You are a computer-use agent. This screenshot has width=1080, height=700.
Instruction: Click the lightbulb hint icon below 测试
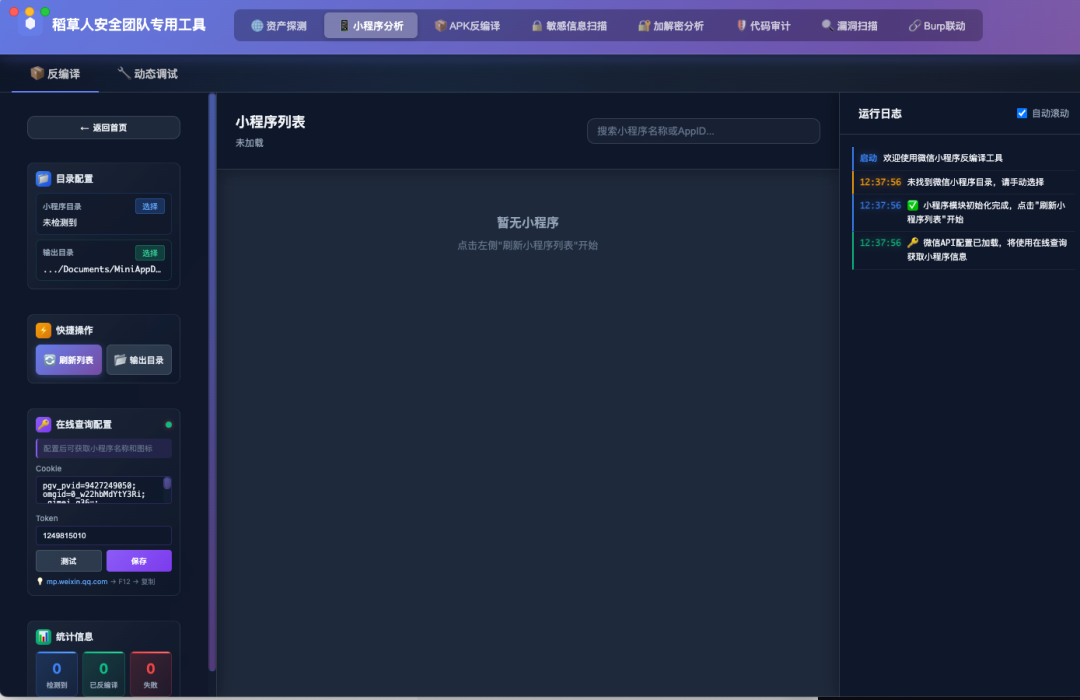pyautogui.click(x=40, y=581)
